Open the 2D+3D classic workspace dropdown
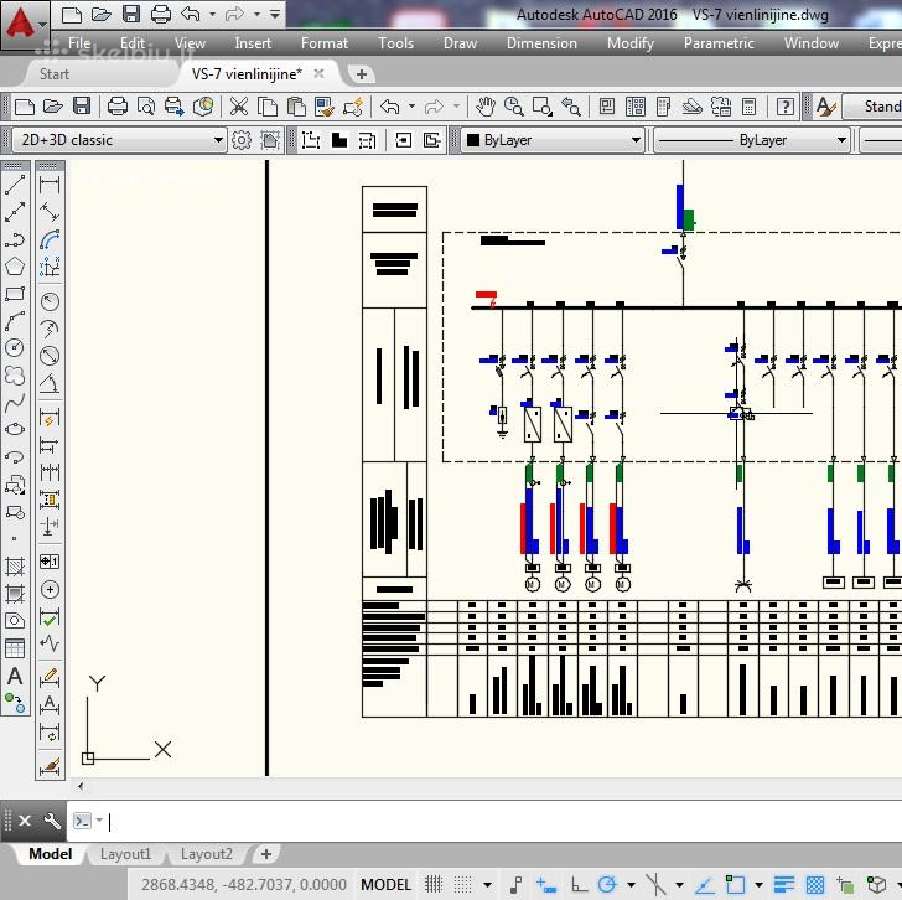The width and height of the screenshot is (902, 900). 119,140
